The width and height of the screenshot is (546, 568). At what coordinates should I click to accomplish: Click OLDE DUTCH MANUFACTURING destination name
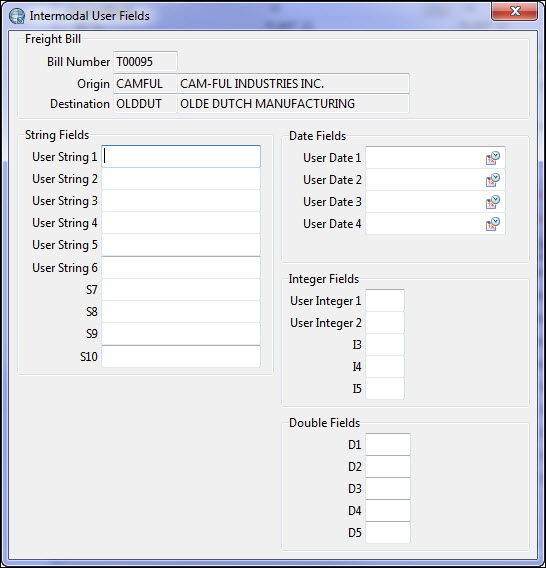coord(293,104)
